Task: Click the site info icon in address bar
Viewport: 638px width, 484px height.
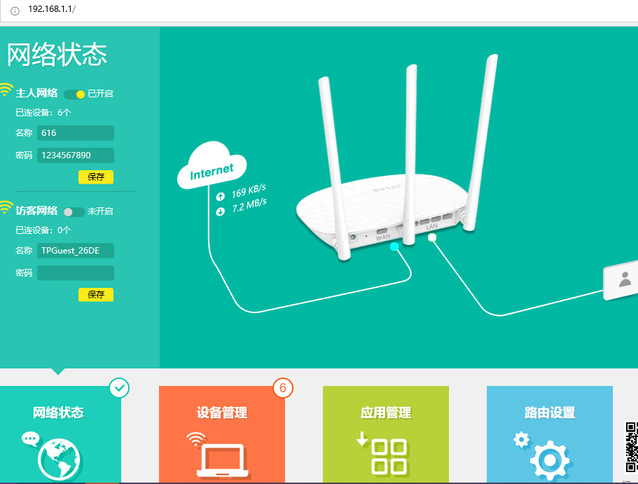Action: pos(15,11)
